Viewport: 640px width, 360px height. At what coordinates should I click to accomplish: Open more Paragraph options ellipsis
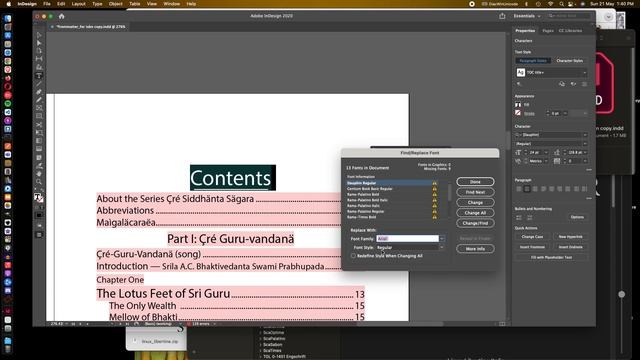[x=589, y=198]
